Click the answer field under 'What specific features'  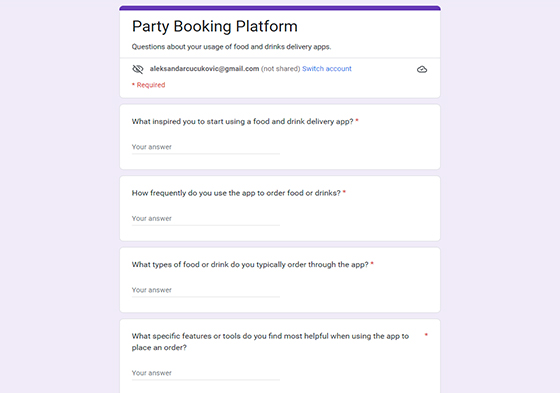[206, 373]
